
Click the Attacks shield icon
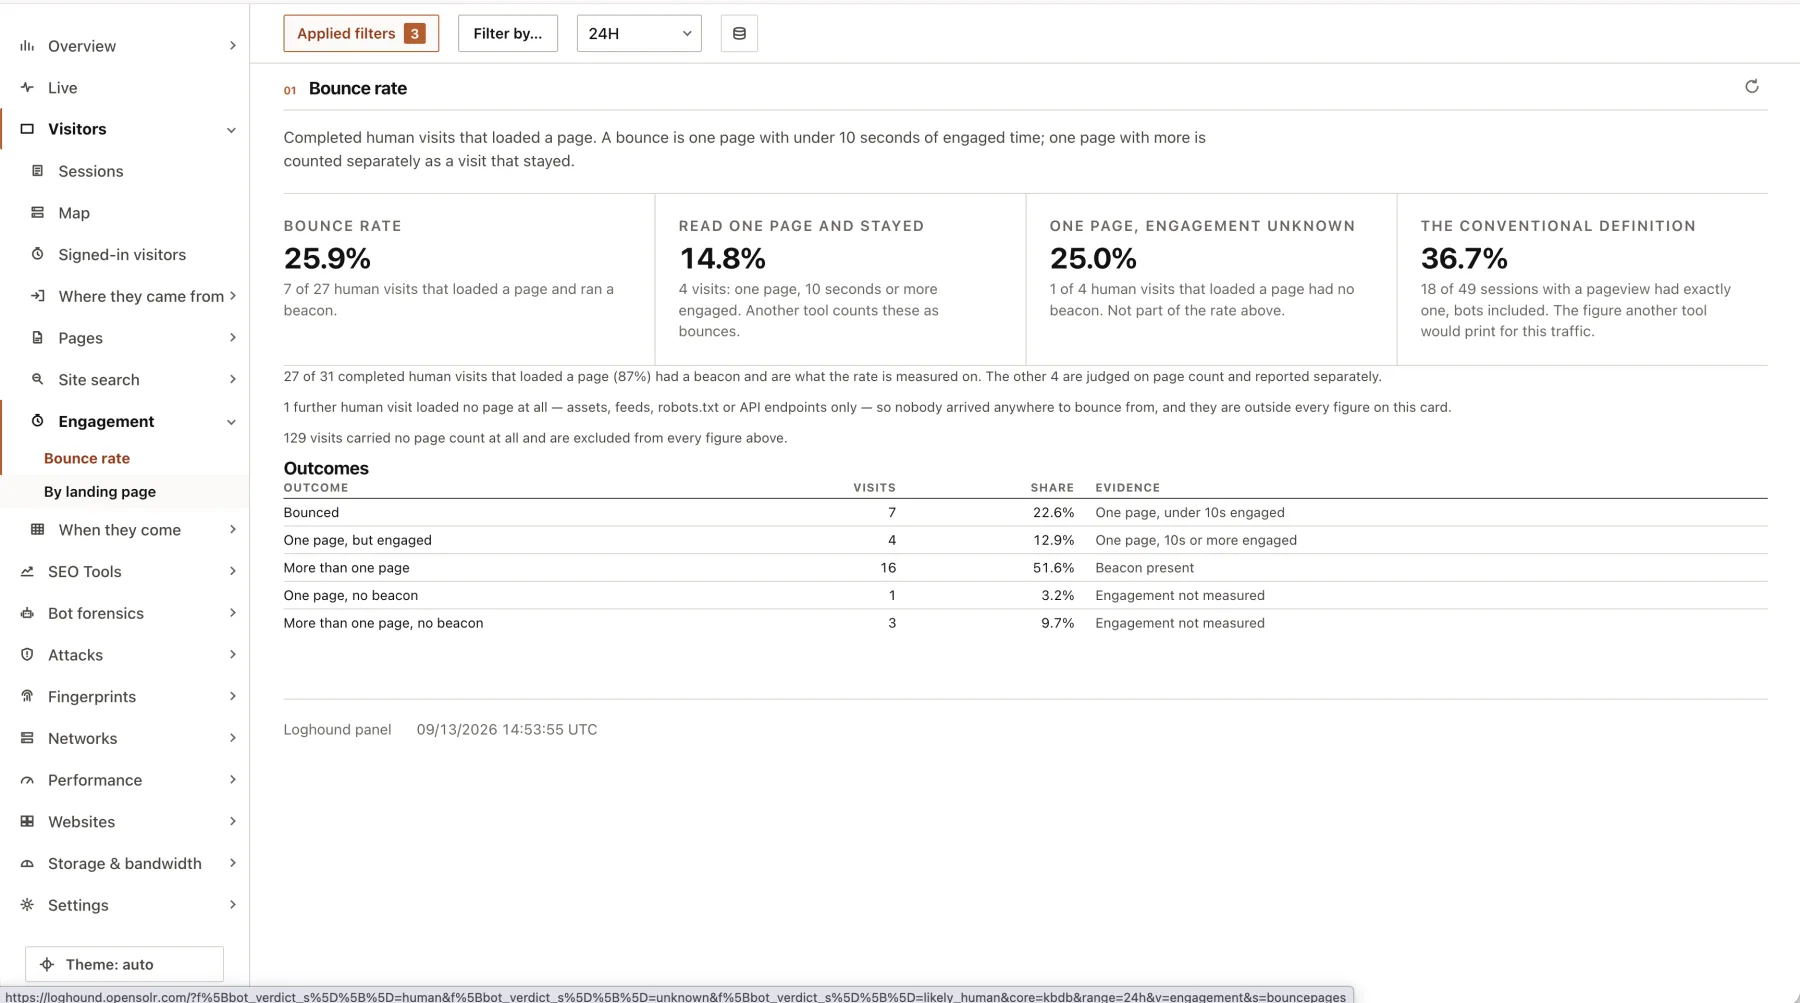click(27, 655)
